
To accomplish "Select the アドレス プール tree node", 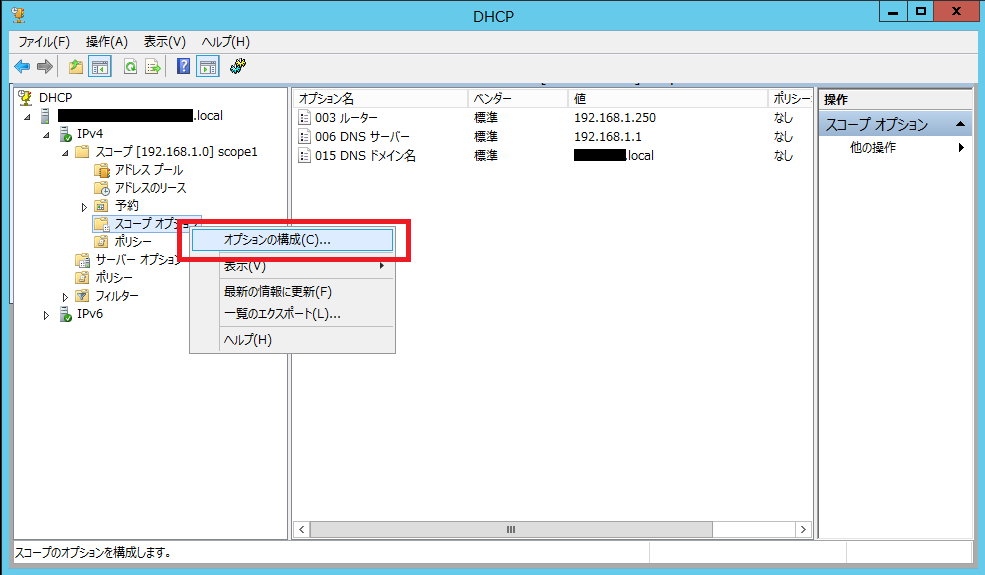I will [x=148, y=170].
